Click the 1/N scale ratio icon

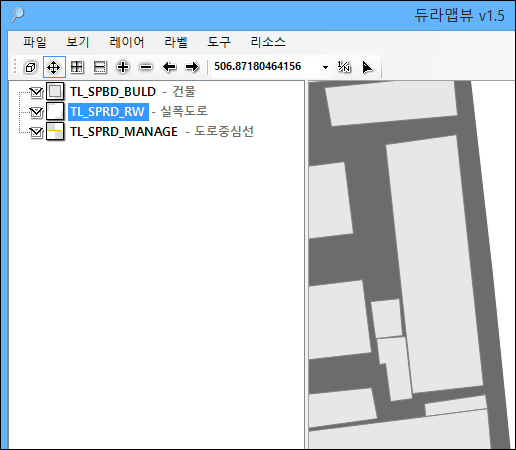[x=344, y=67]
